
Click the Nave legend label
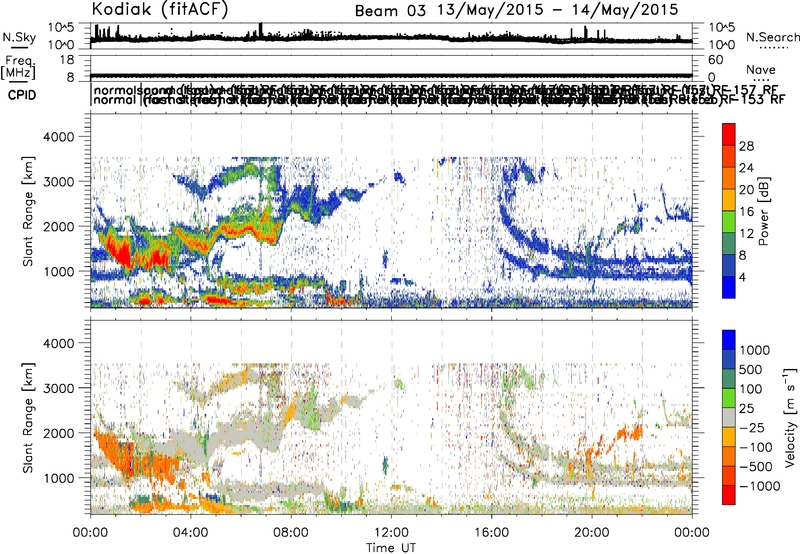pos(761,70)
